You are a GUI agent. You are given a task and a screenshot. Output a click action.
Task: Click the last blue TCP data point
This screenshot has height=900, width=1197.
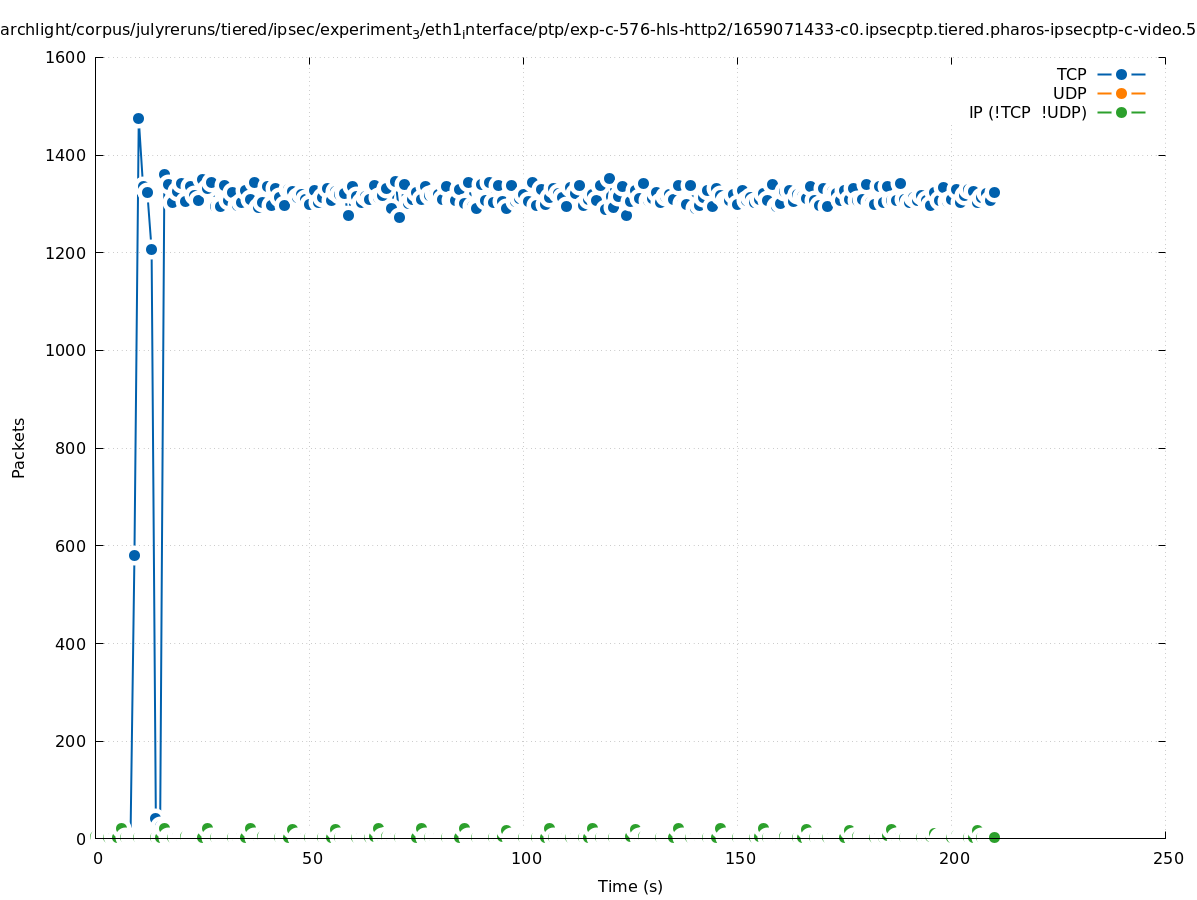coord(994,192)
